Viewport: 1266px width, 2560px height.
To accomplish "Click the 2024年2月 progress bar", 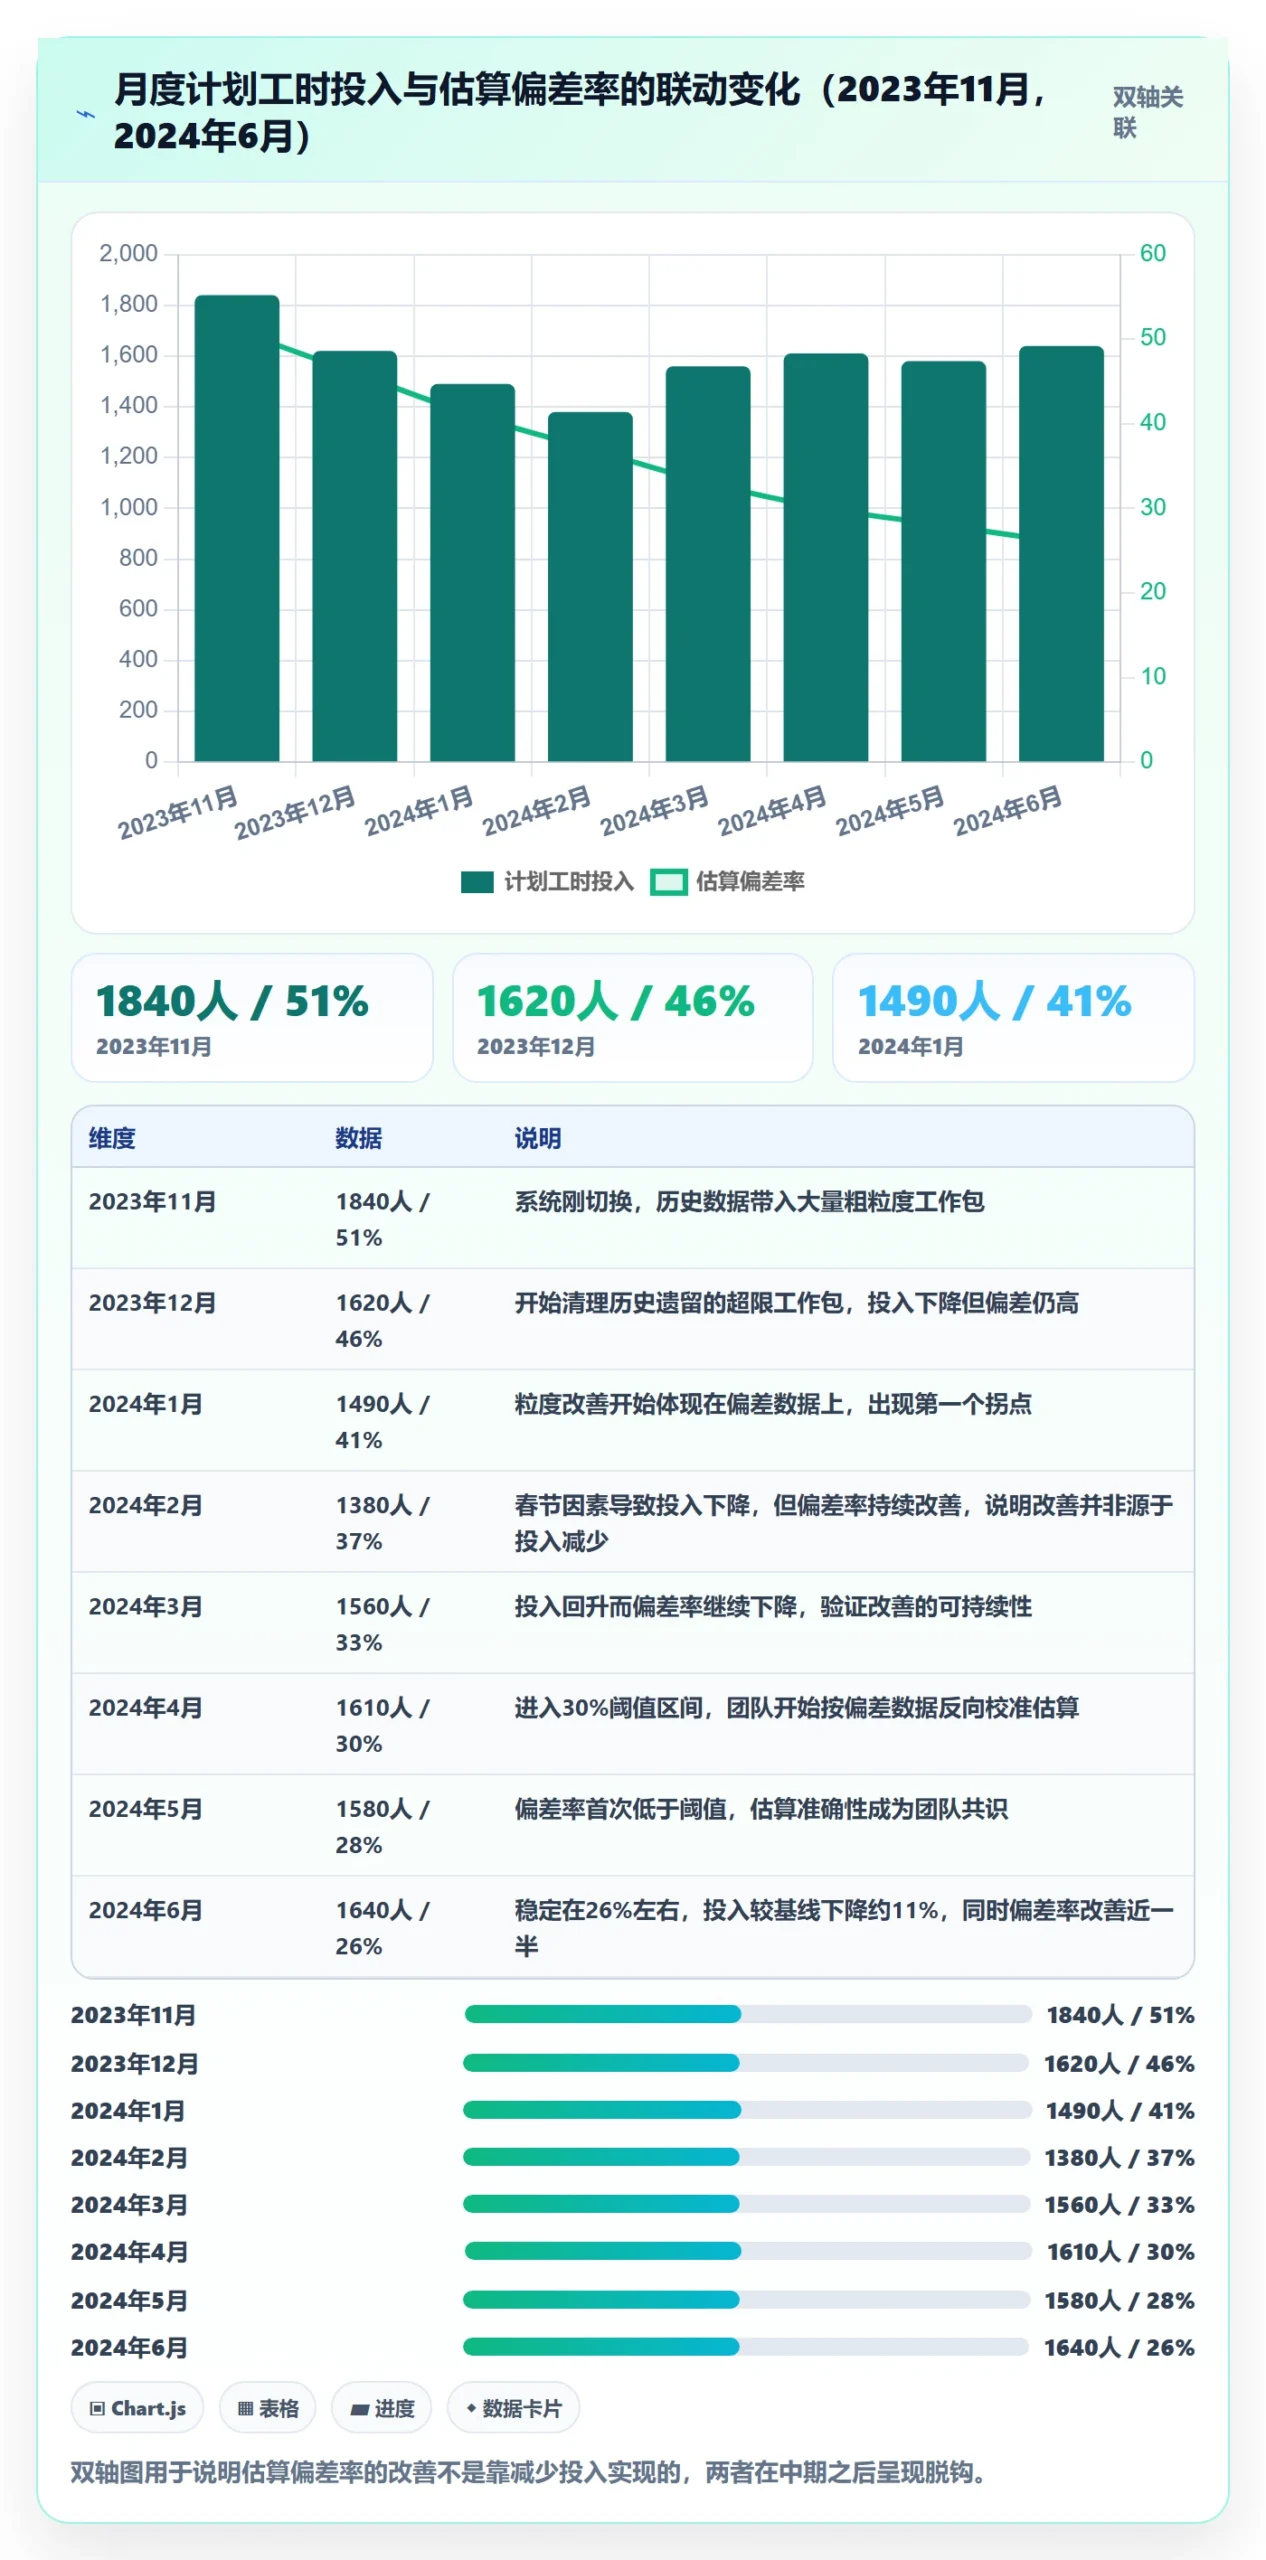I will [x=746, y=2157].
